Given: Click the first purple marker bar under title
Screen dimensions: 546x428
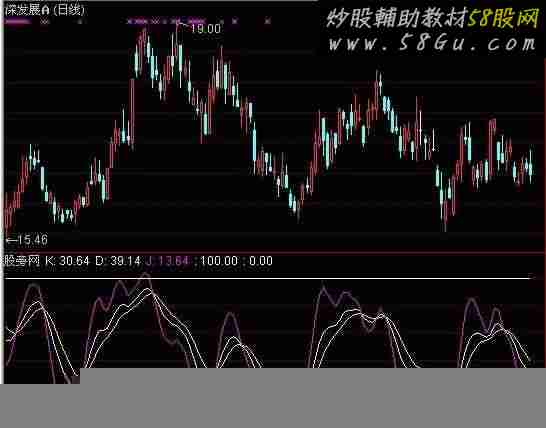Looking at the screenshot, I should point(17,22).
